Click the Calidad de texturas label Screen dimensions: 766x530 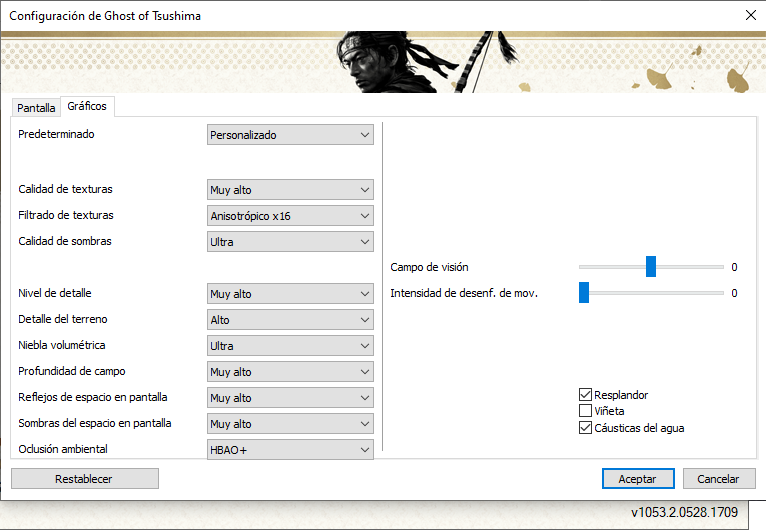65,189
